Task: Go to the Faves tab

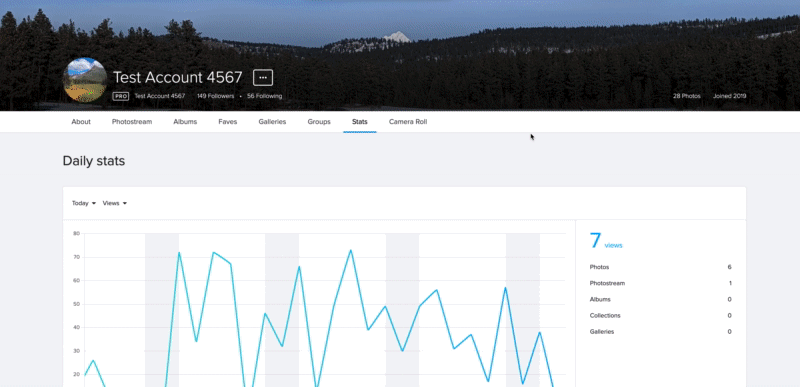Action: 228,122
